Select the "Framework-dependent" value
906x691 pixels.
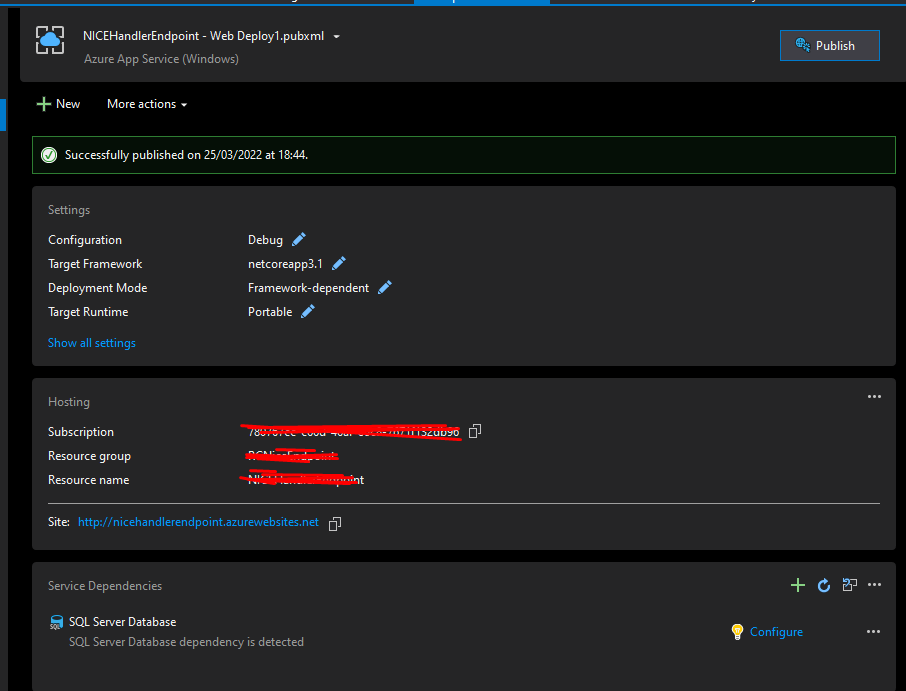click(x=309, y=288)
